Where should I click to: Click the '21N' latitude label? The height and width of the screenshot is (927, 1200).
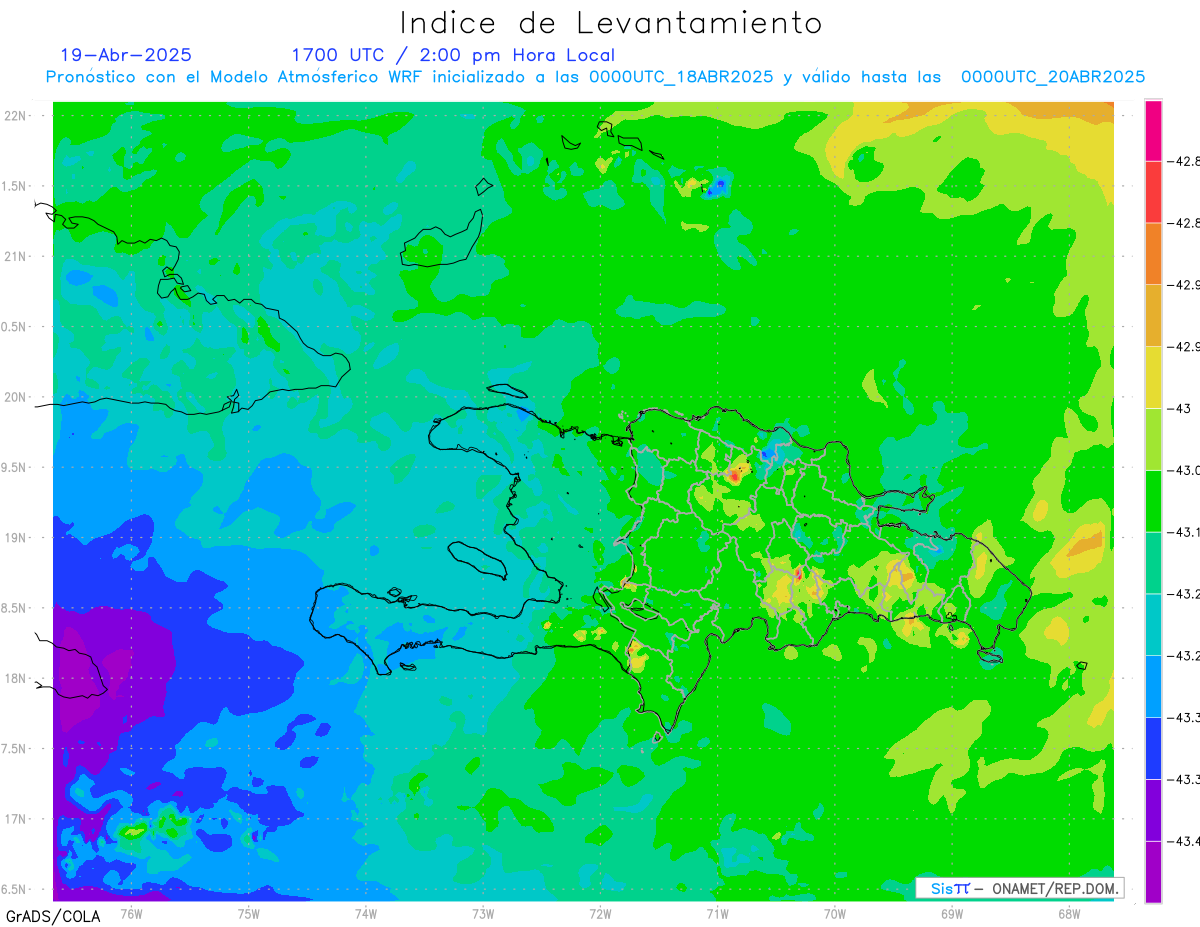pyautogui.click(x=17, y=257)
